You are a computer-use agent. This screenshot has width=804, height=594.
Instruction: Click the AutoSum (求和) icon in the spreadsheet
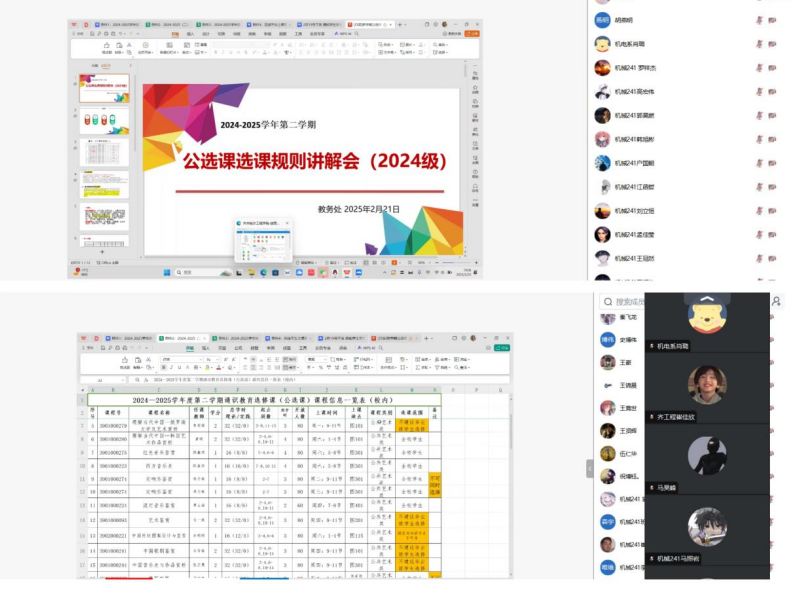420,367
